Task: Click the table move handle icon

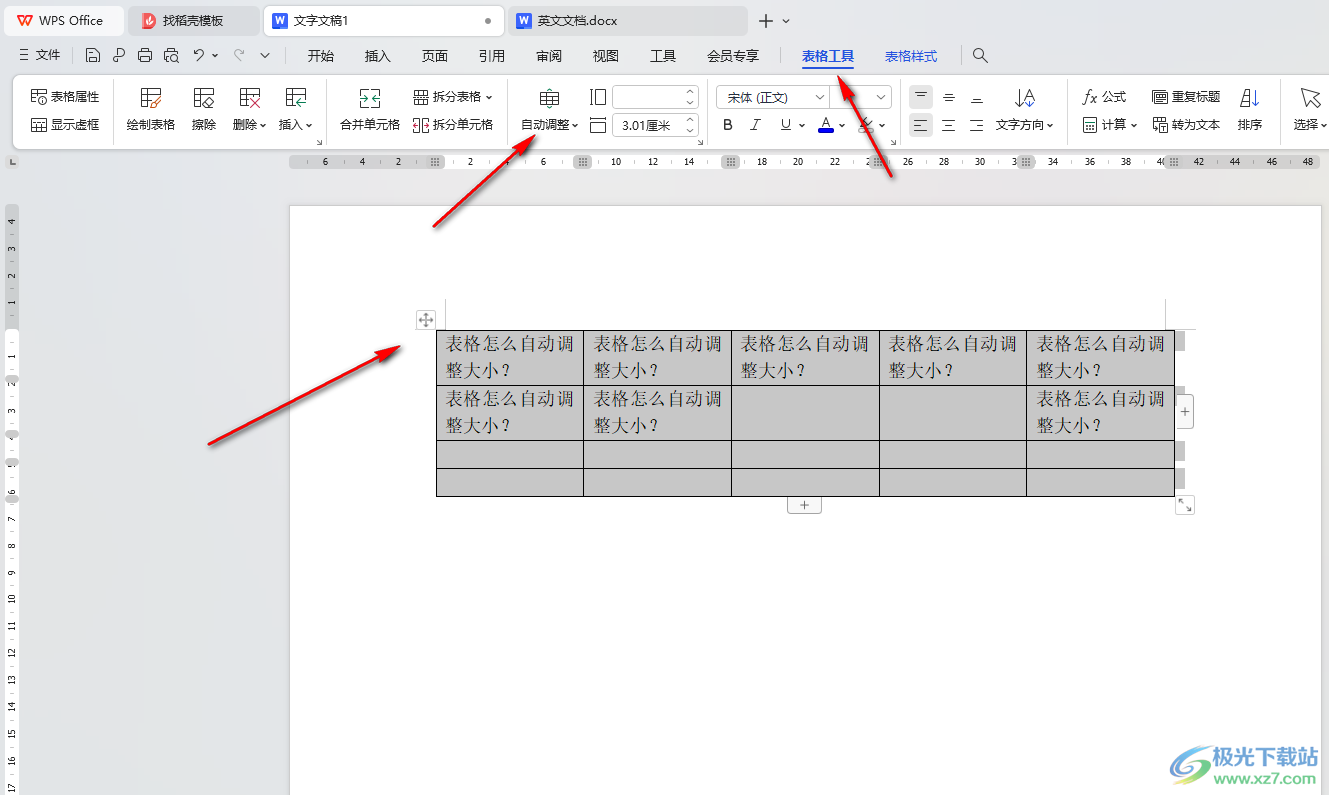Action: click(426, 320)
